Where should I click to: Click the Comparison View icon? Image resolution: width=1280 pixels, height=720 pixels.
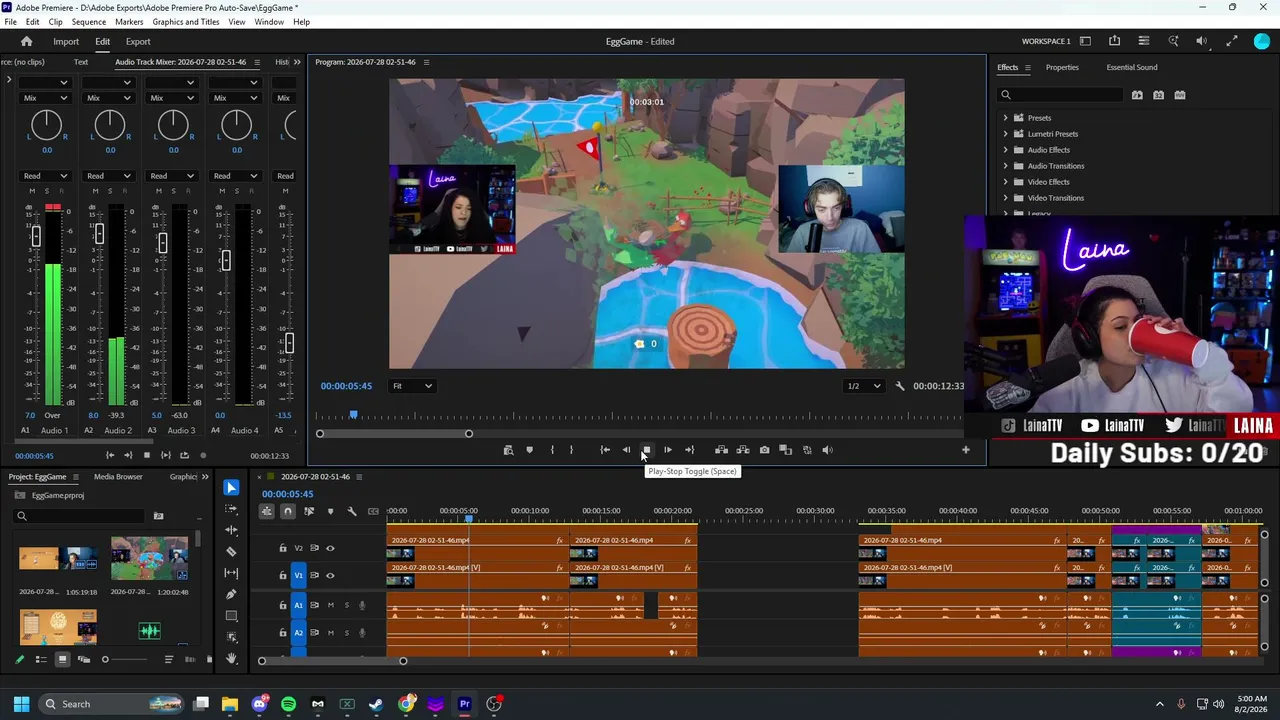pyautogui.click(x=785, y=450)
